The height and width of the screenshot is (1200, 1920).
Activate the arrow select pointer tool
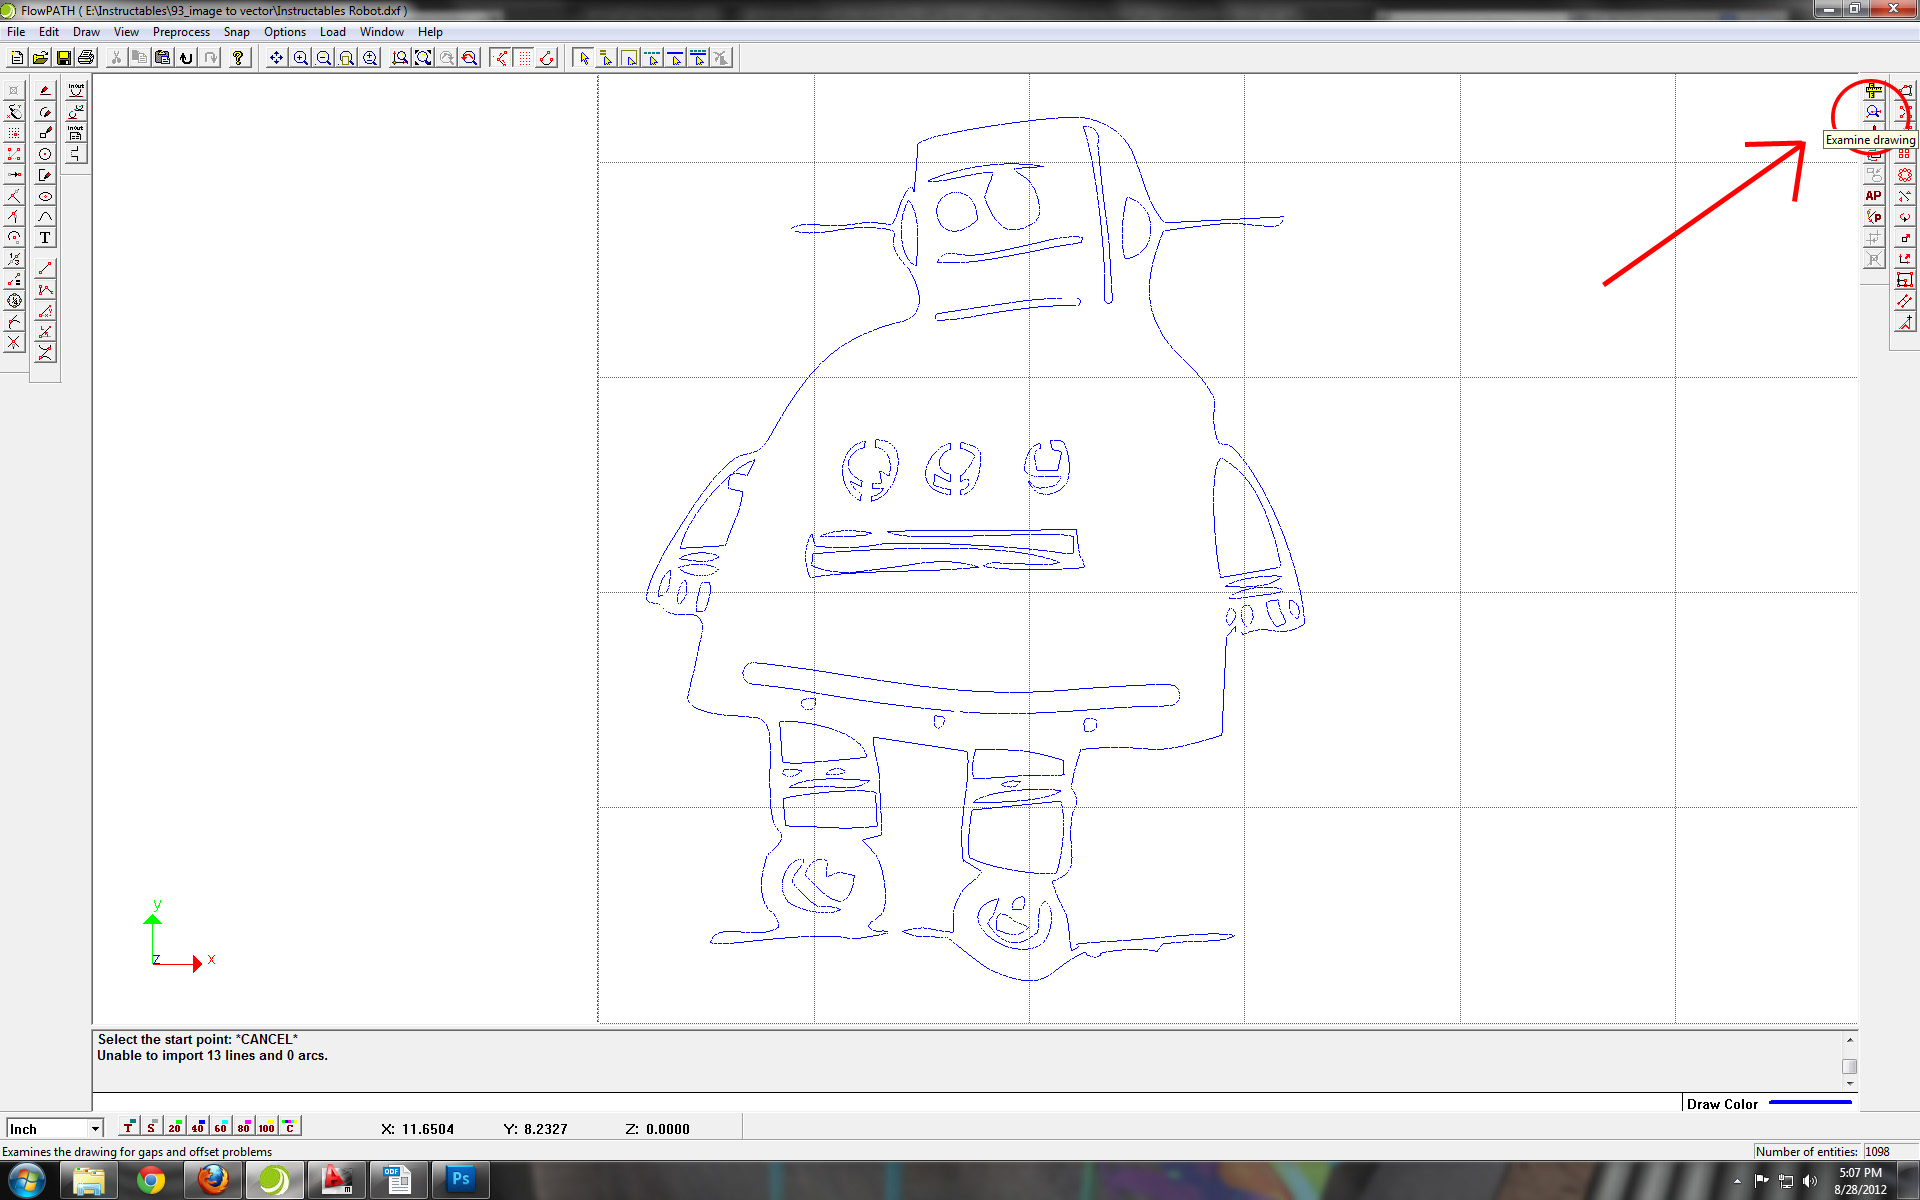[x=584, y=58]
